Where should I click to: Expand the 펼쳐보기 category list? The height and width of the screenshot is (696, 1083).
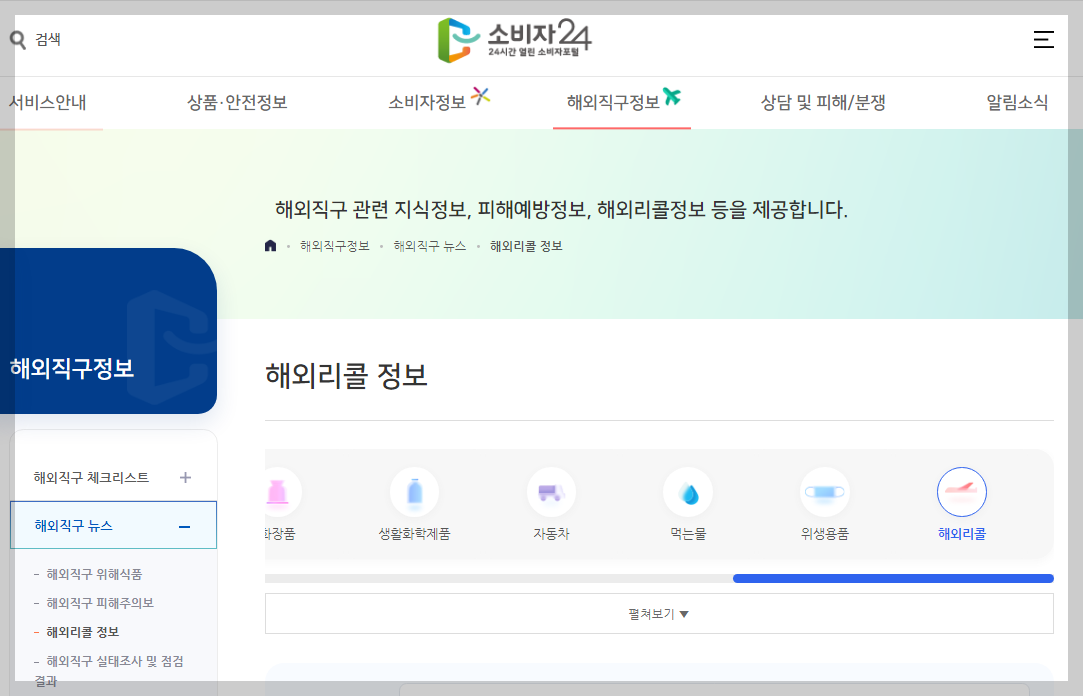659,614
